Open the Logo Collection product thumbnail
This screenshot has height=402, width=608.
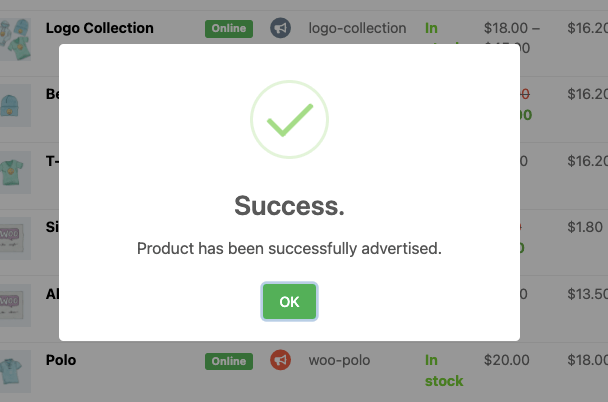(15, 39)
